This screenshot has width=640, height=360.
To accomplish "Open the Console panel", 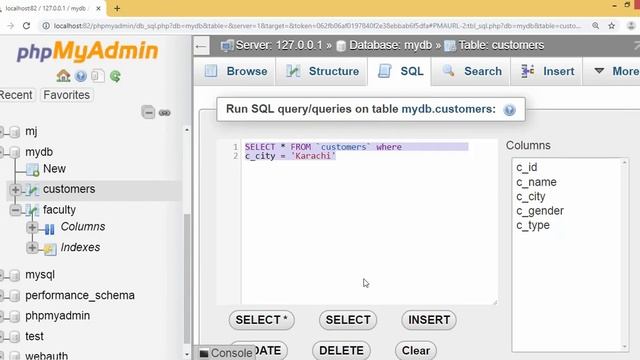I will 226,353.
